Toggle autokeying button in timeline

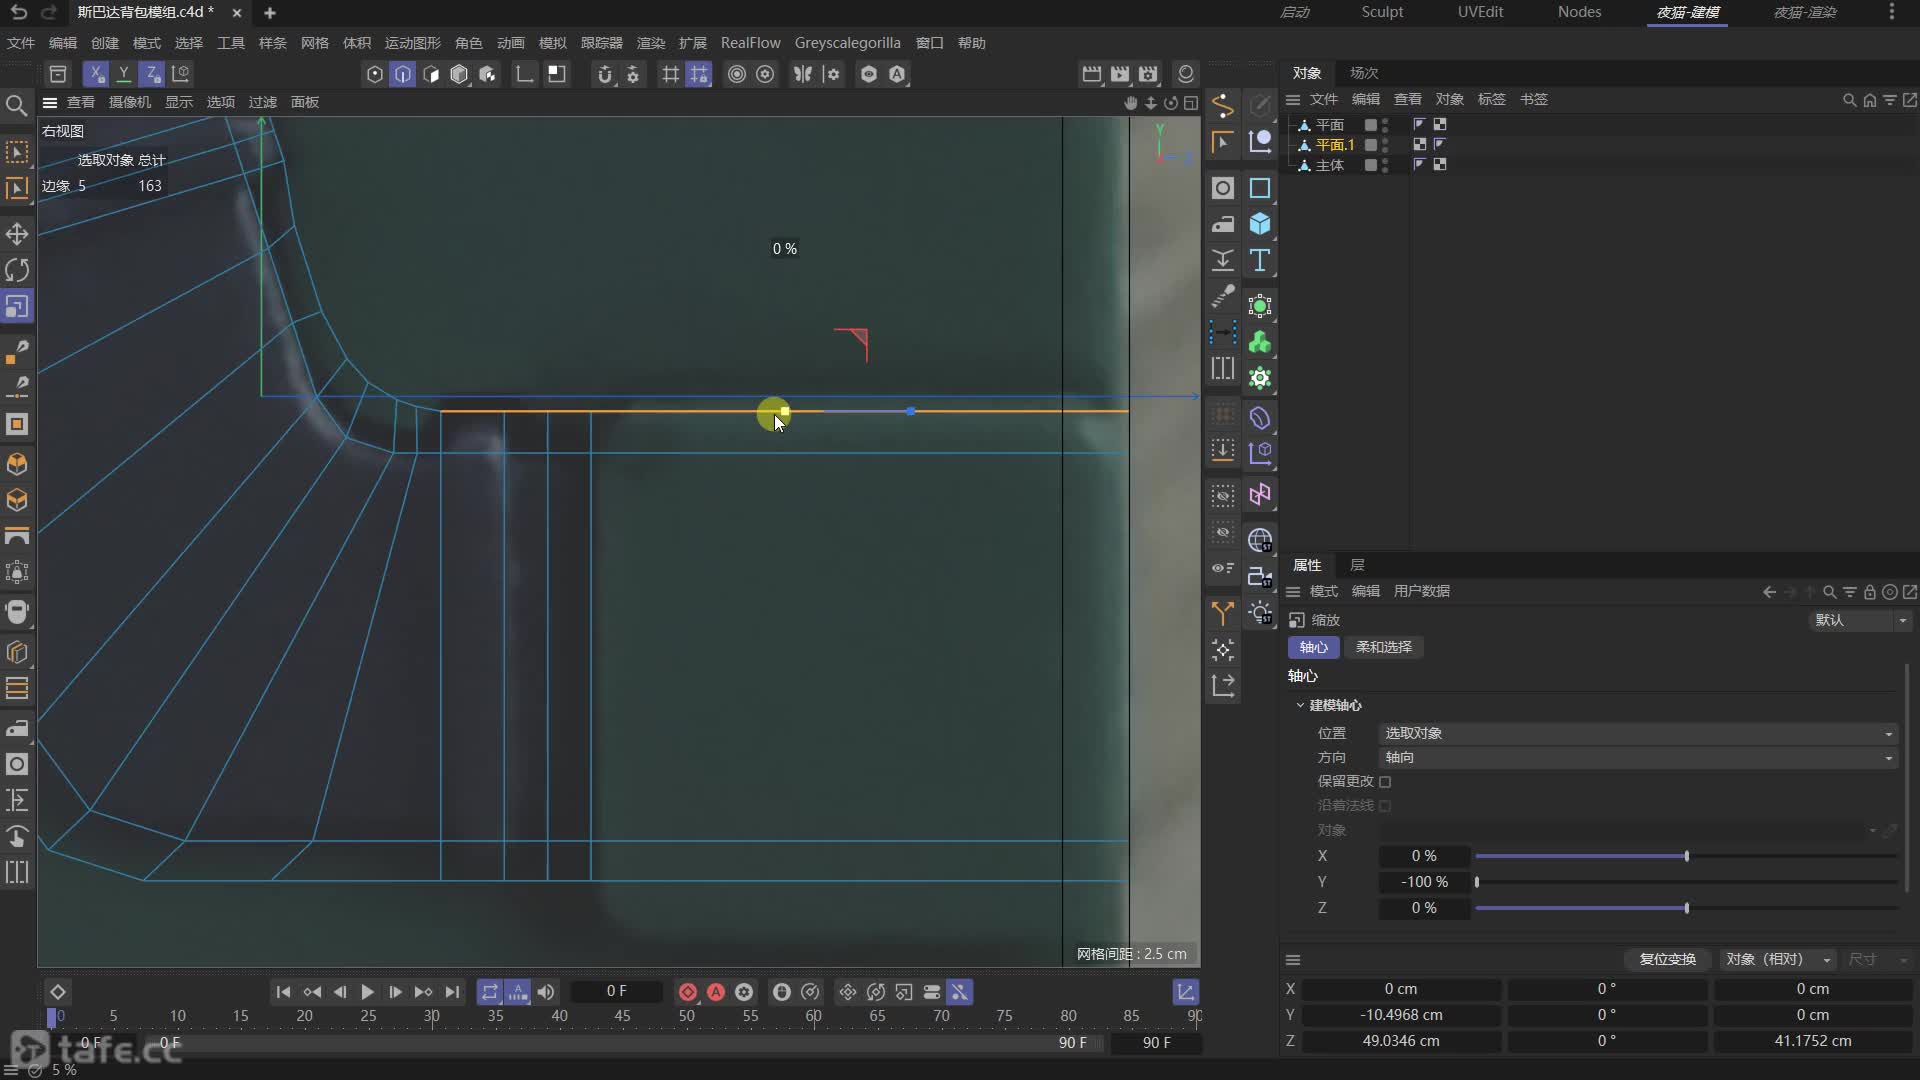(x=716, y=992)
